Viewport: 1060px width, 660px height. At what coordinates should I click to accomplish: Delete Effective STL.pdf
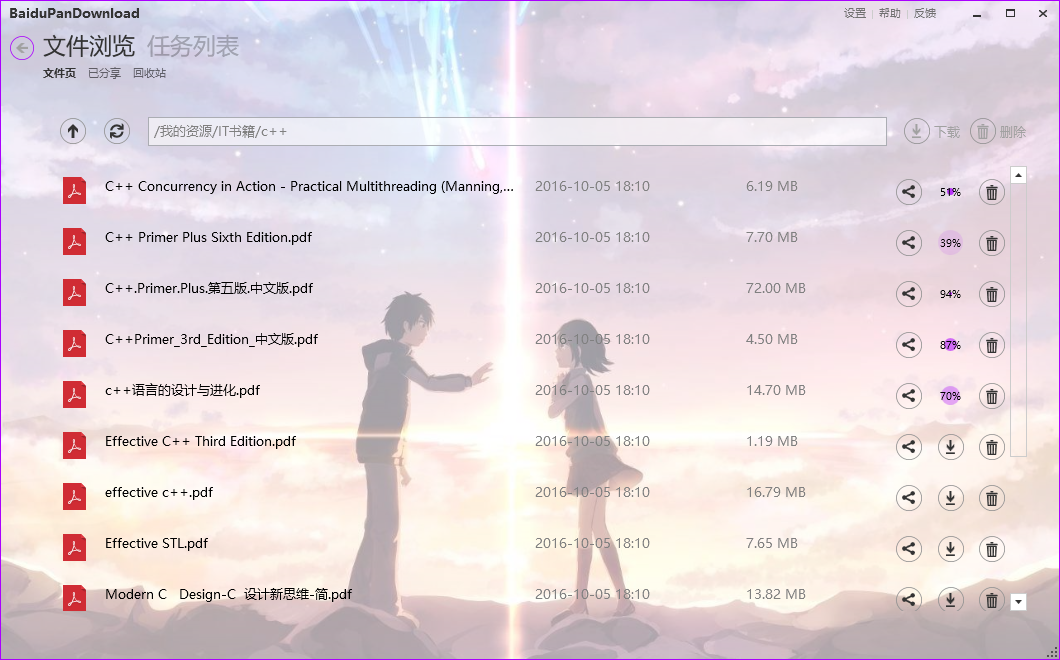(x=992, y=549)
